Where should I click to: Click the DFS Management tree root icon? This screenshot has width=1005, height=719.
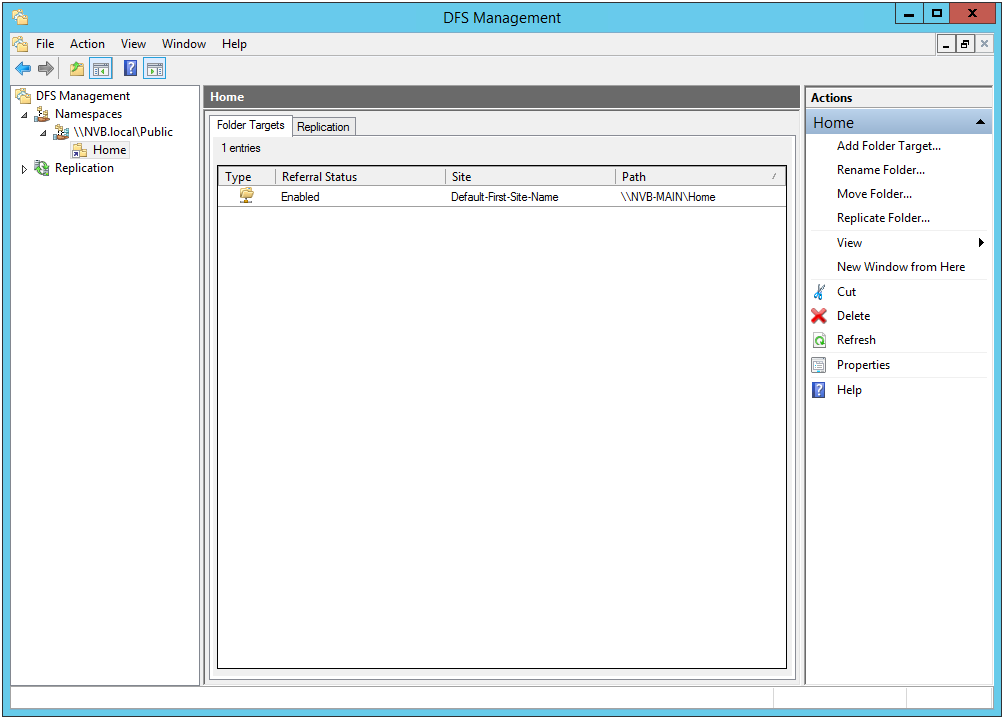point(24,95)
